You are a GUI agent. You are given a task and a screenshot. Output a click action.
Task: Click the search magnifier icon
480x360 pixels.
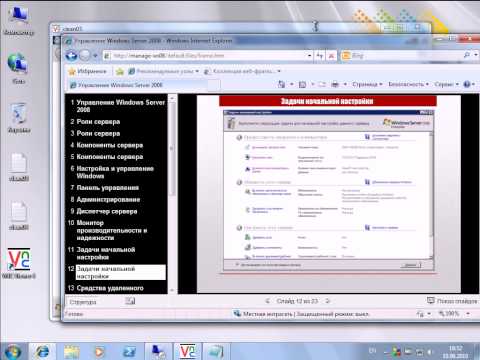[467, 55]
